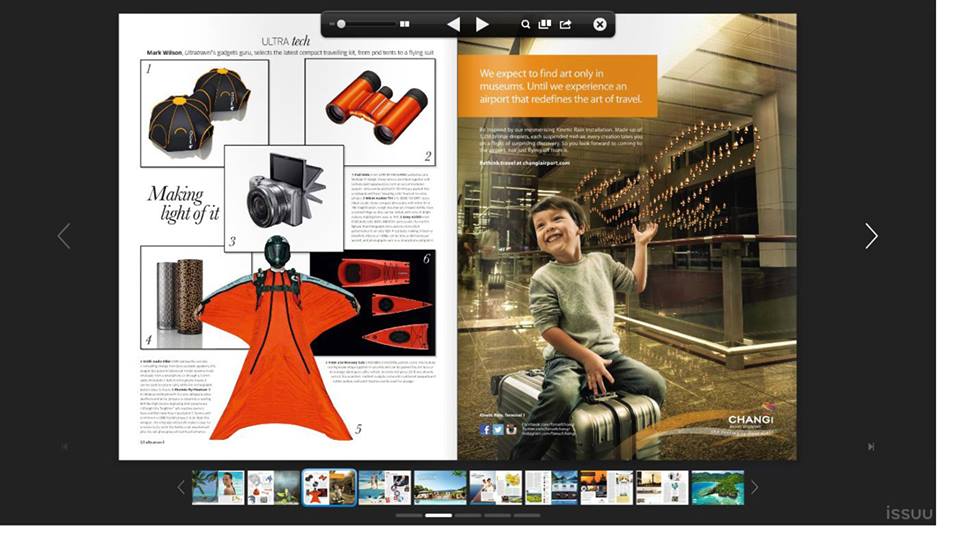Select the last grey pager indicator bar
Screen dimensions: 960x534
click(527, 516)
